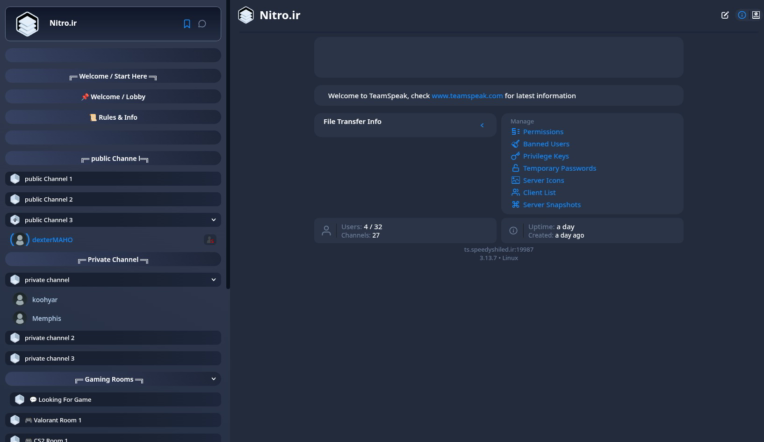Open the www.teamspeak.com link

pos(467,96)
